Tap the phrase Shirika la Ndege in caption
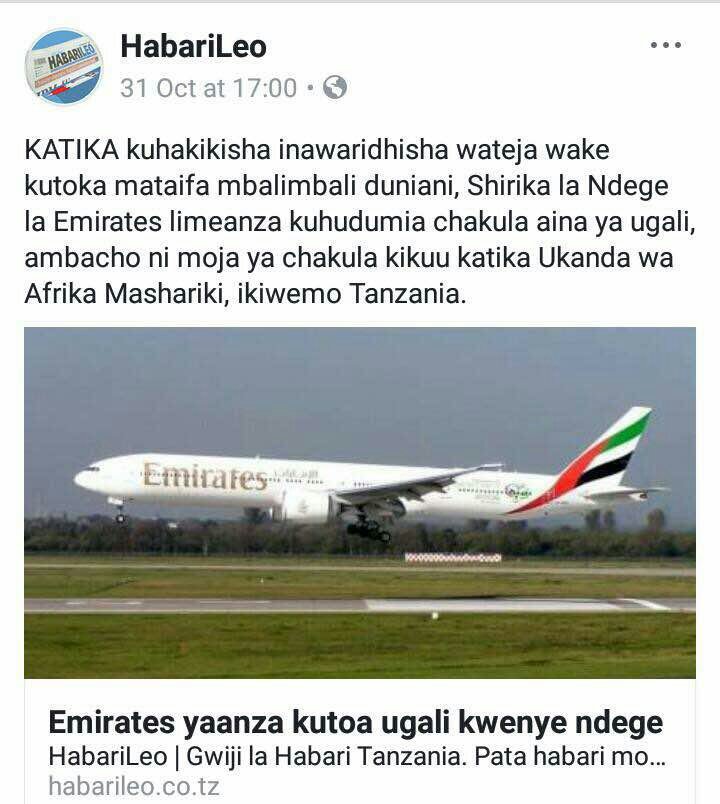Image resolution: width=720 pixels, height=804 pixels. 568,186
